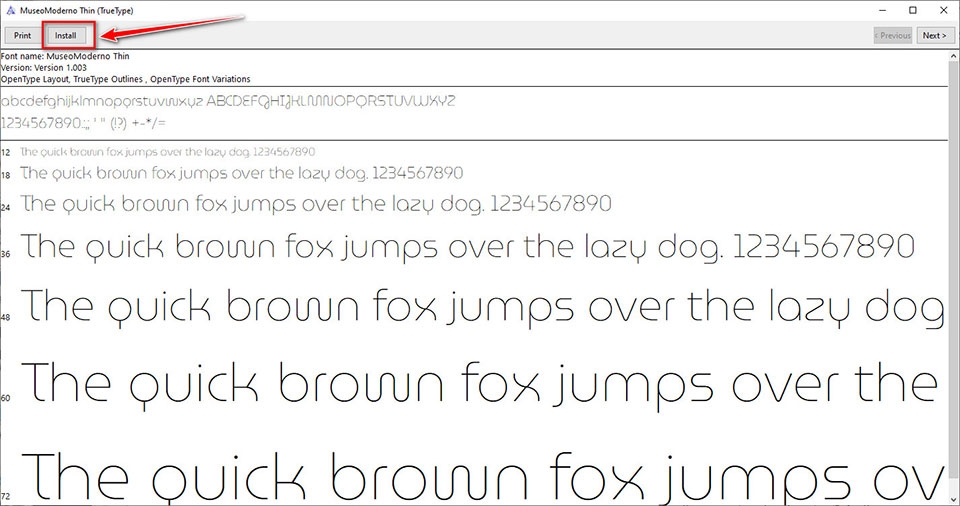This screenshot has height=506, width=960.
Task: Click the size 36 sample sentence
Action: 468,247
